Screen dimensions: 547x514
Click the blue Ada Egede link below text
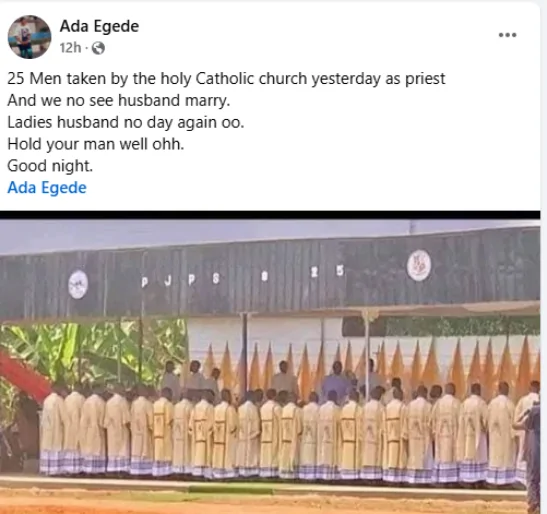pyautogui.click(x=47, y=188)
